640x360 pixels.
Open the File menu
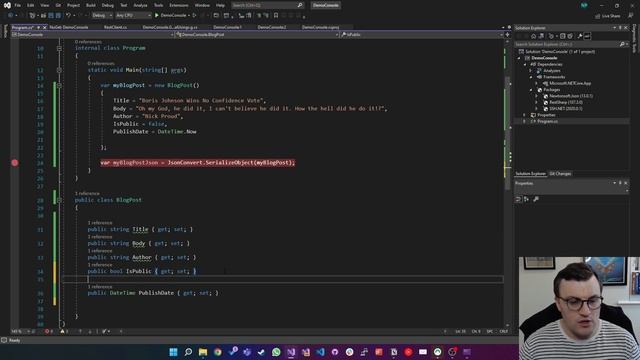pyautogui.click(x=18, y=5)
